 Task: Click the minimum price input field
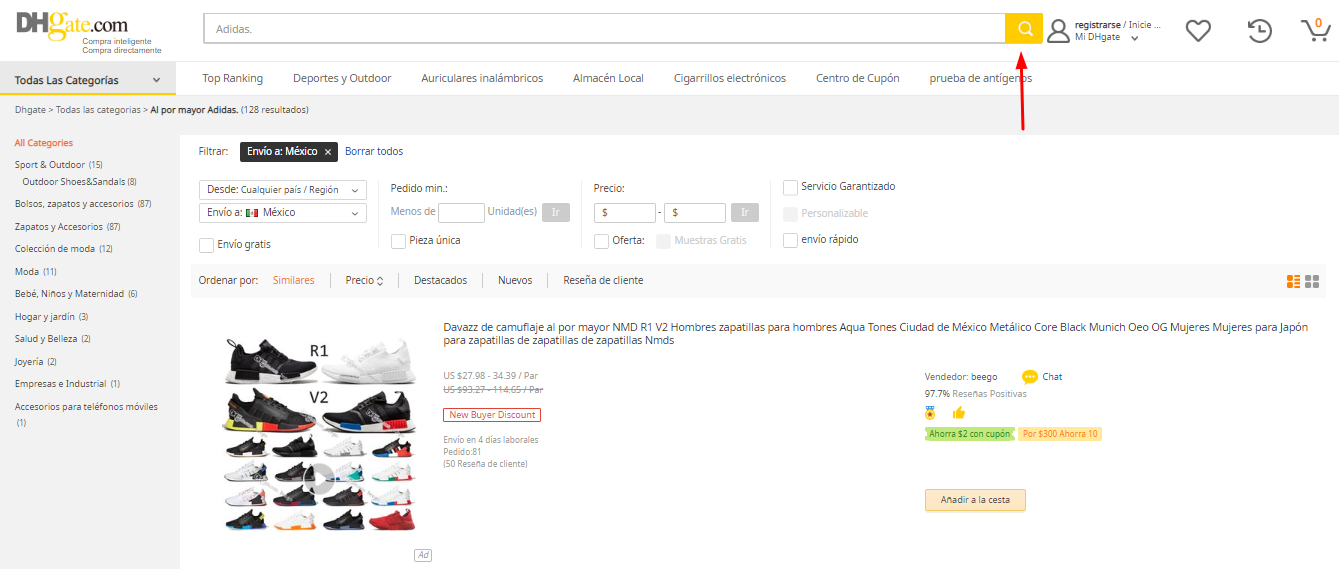point(625,212)
